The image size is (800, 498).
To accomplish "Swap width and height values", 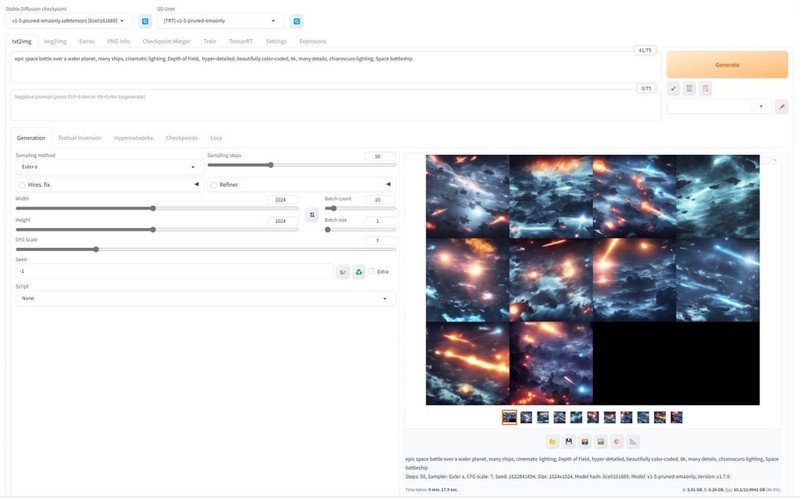I will pyautogui.click(x=312, y=215).
